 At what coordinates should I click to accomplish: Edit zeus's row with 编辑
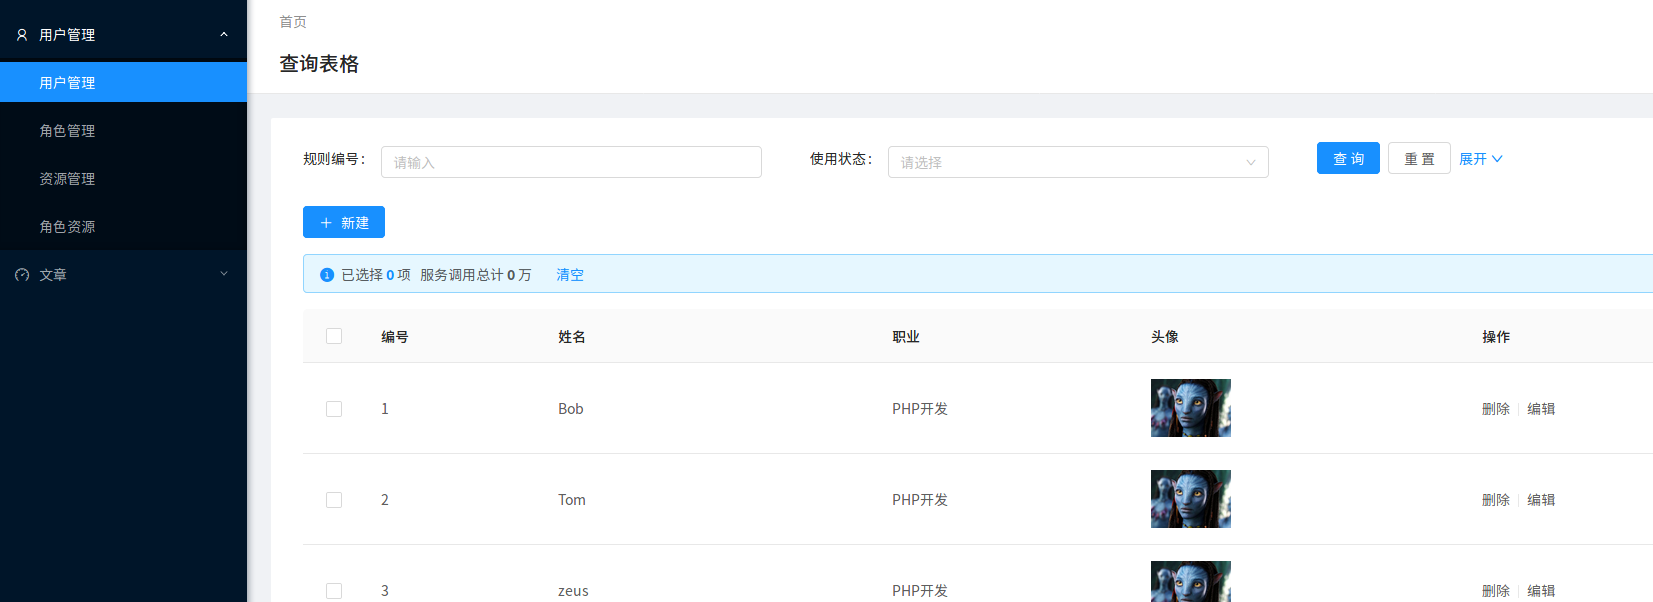pos(1541,591)
